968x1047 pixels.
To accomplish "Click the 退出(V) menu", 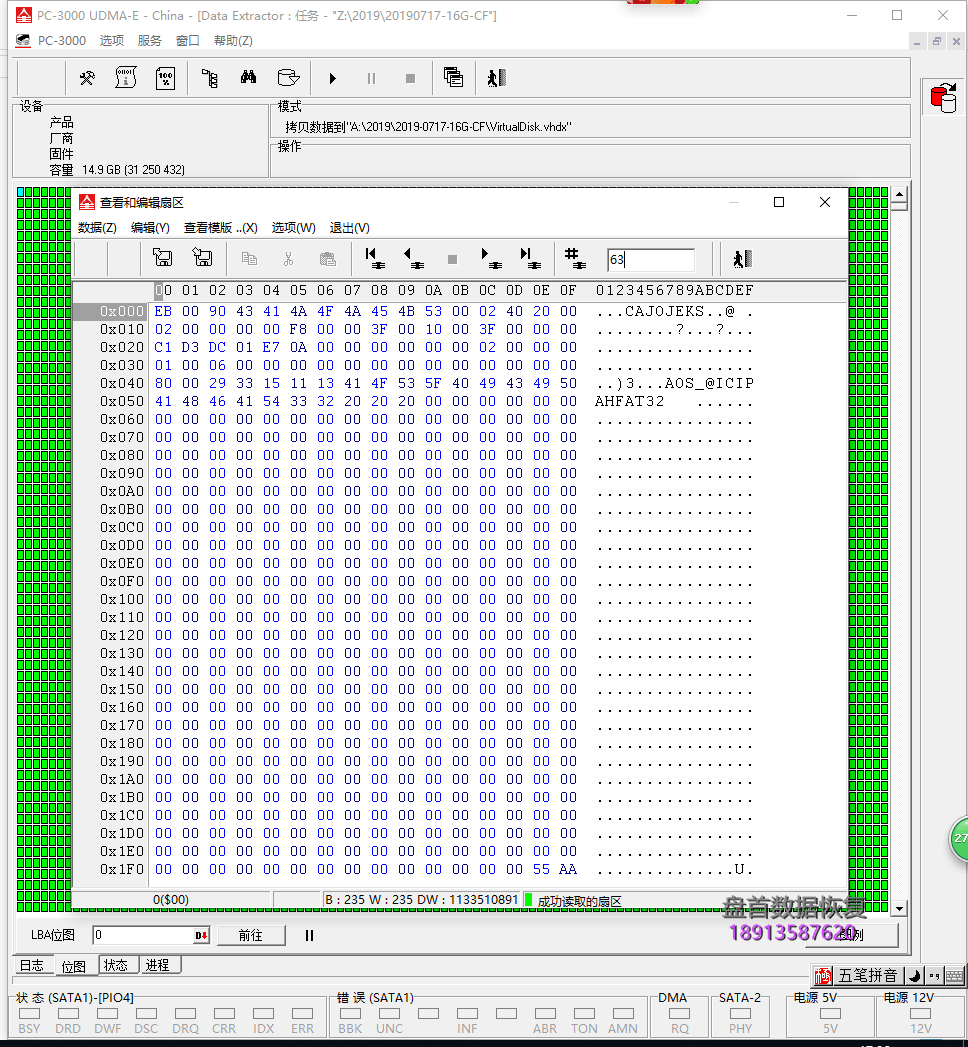I will click(349, 228).
